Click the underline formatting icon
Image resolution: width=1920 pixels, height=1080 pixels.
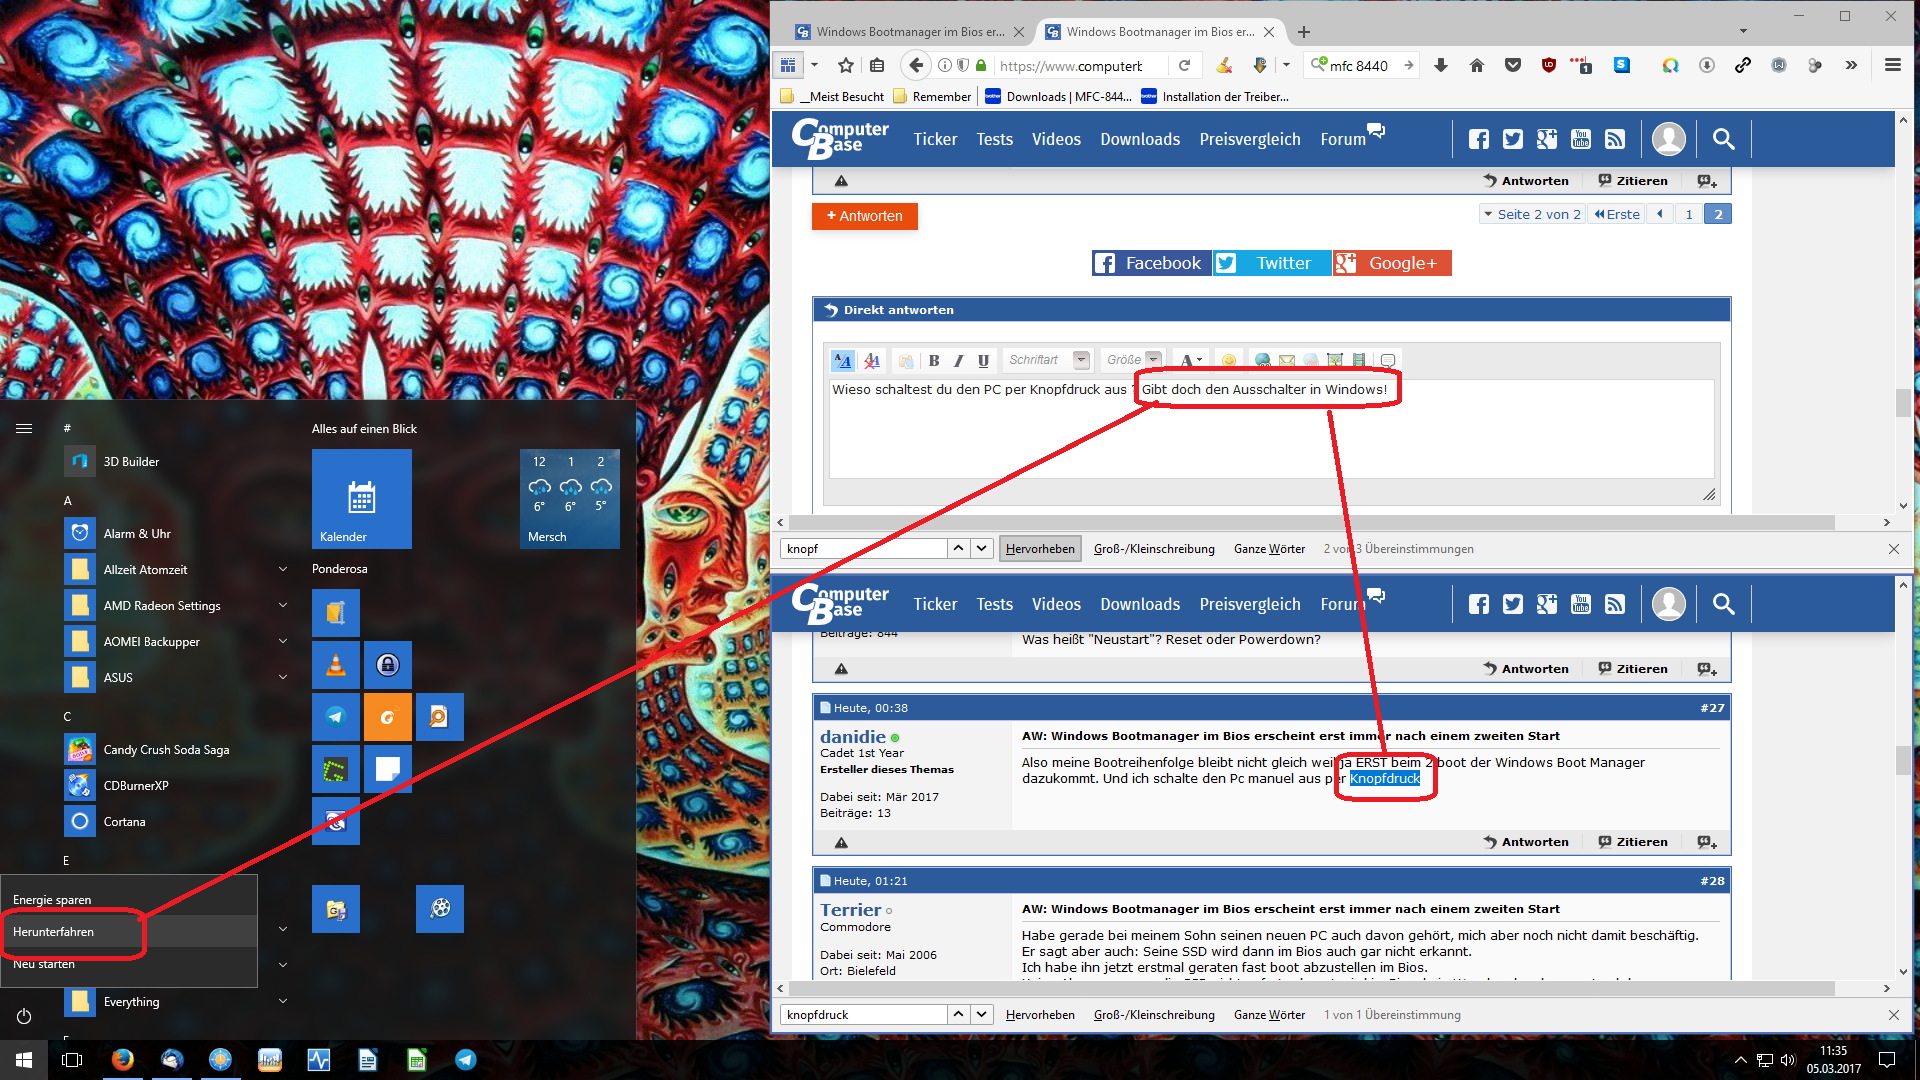[983, 360]
